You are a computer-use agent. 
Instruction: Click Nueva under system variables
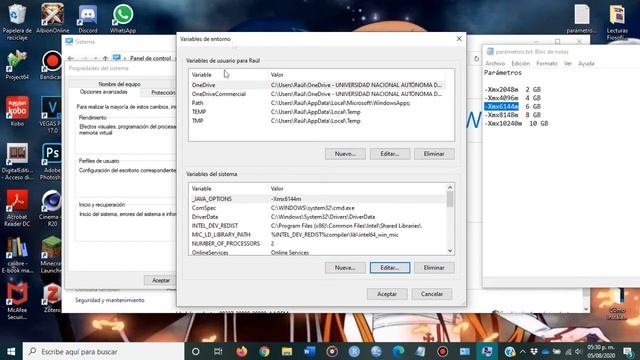click(x=345, y=268)
